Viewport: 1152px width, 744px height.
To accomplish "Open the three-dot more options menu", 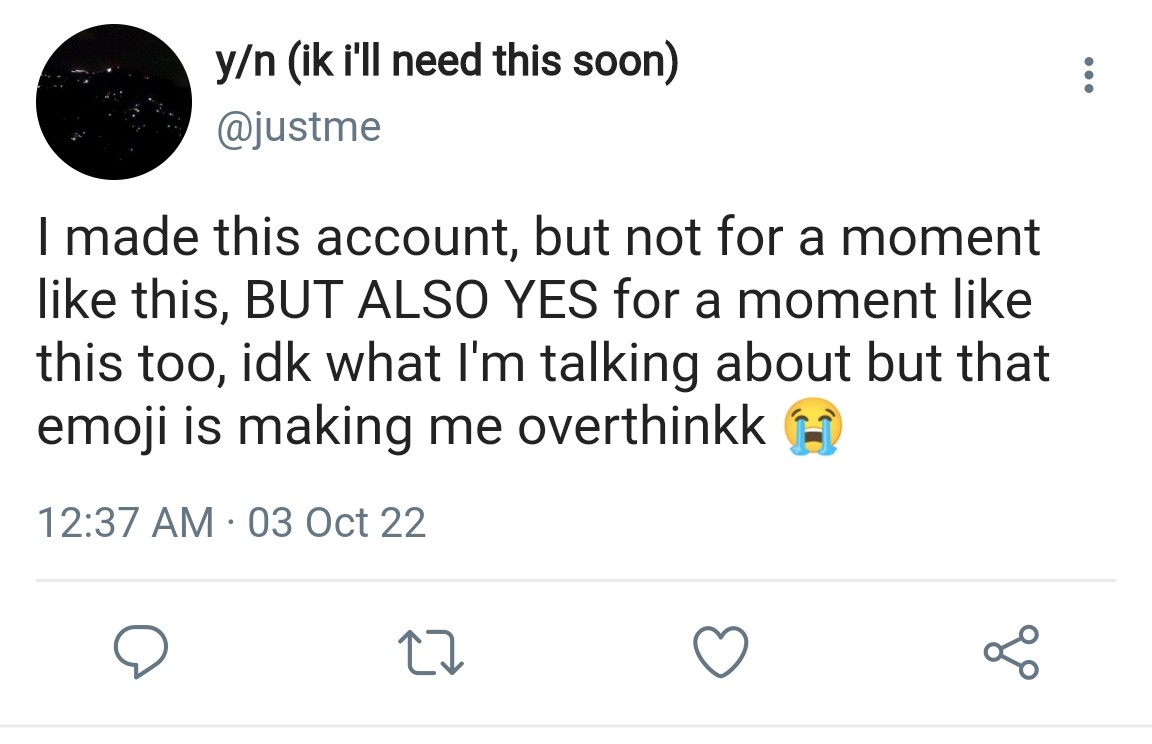I will click(x=1089, y=77).
